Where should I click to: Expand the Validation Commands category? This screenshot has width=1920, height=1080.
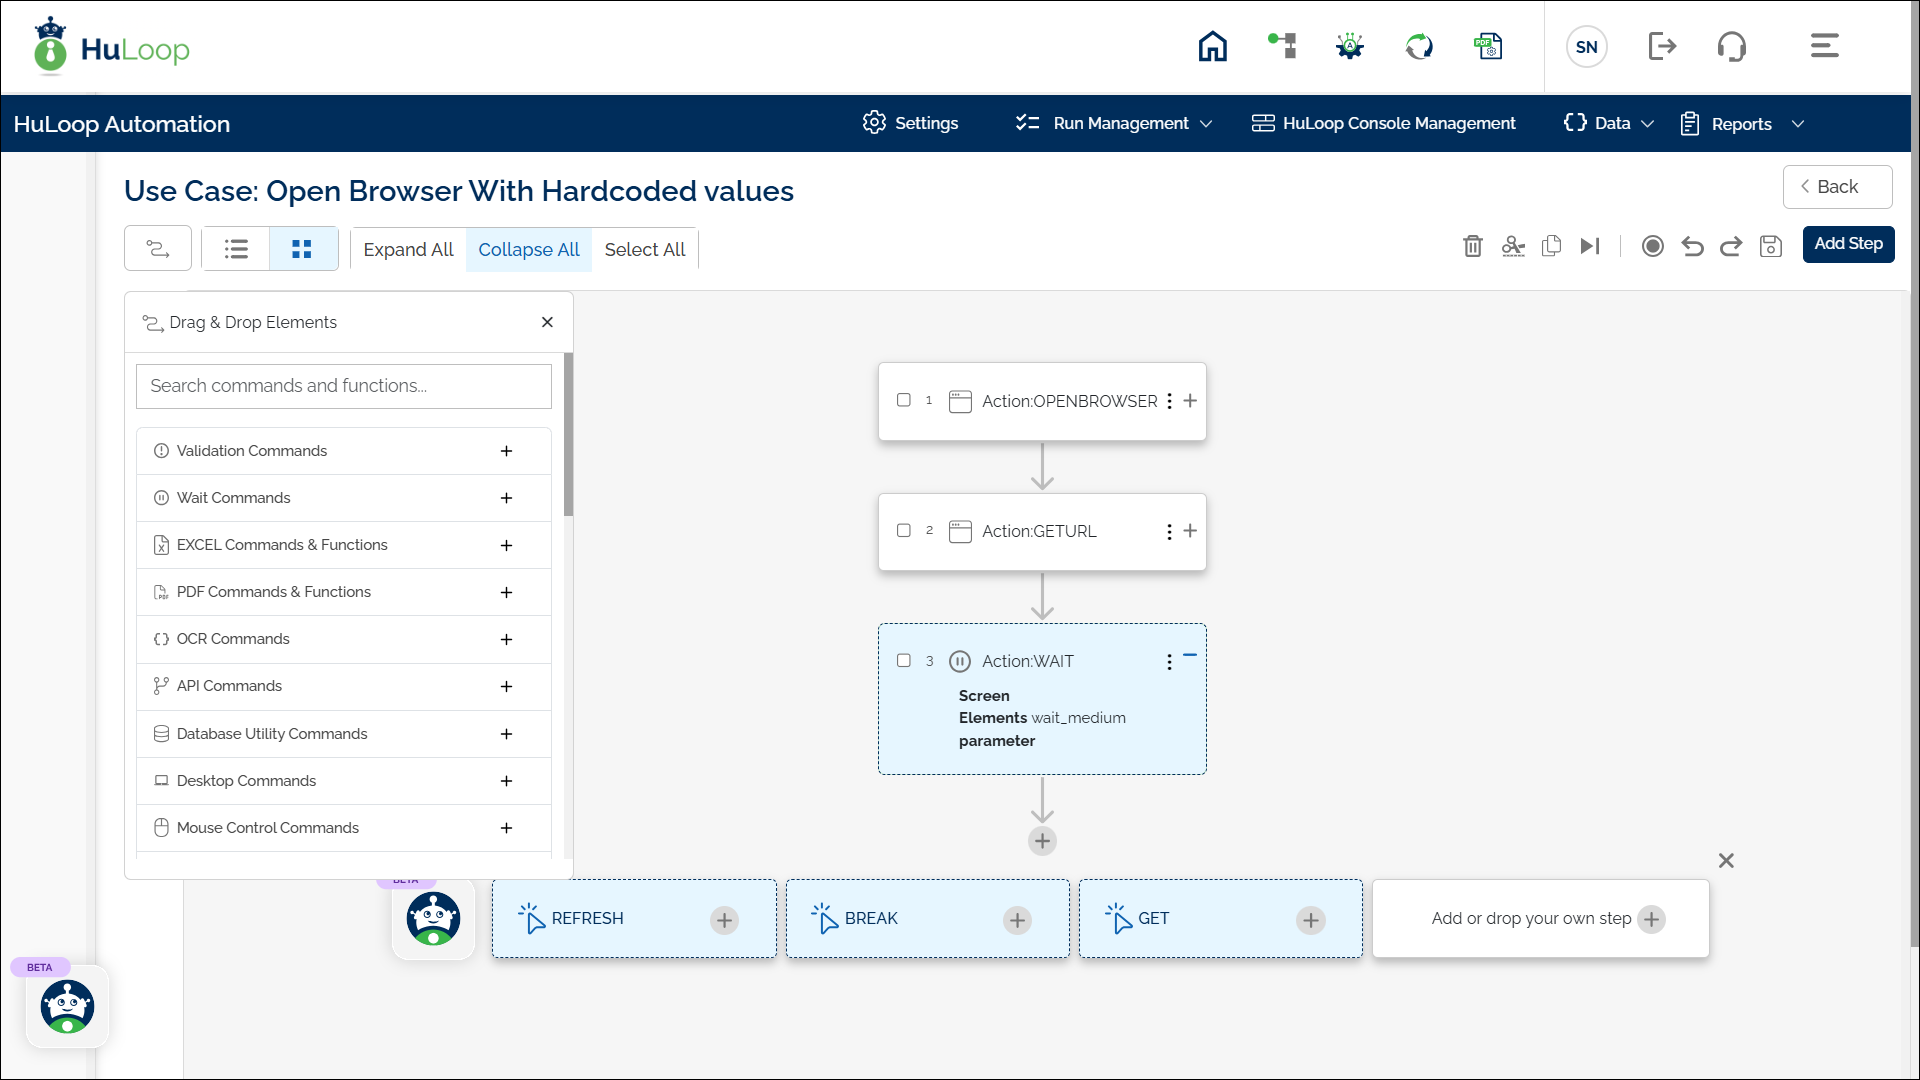[506, 451]
